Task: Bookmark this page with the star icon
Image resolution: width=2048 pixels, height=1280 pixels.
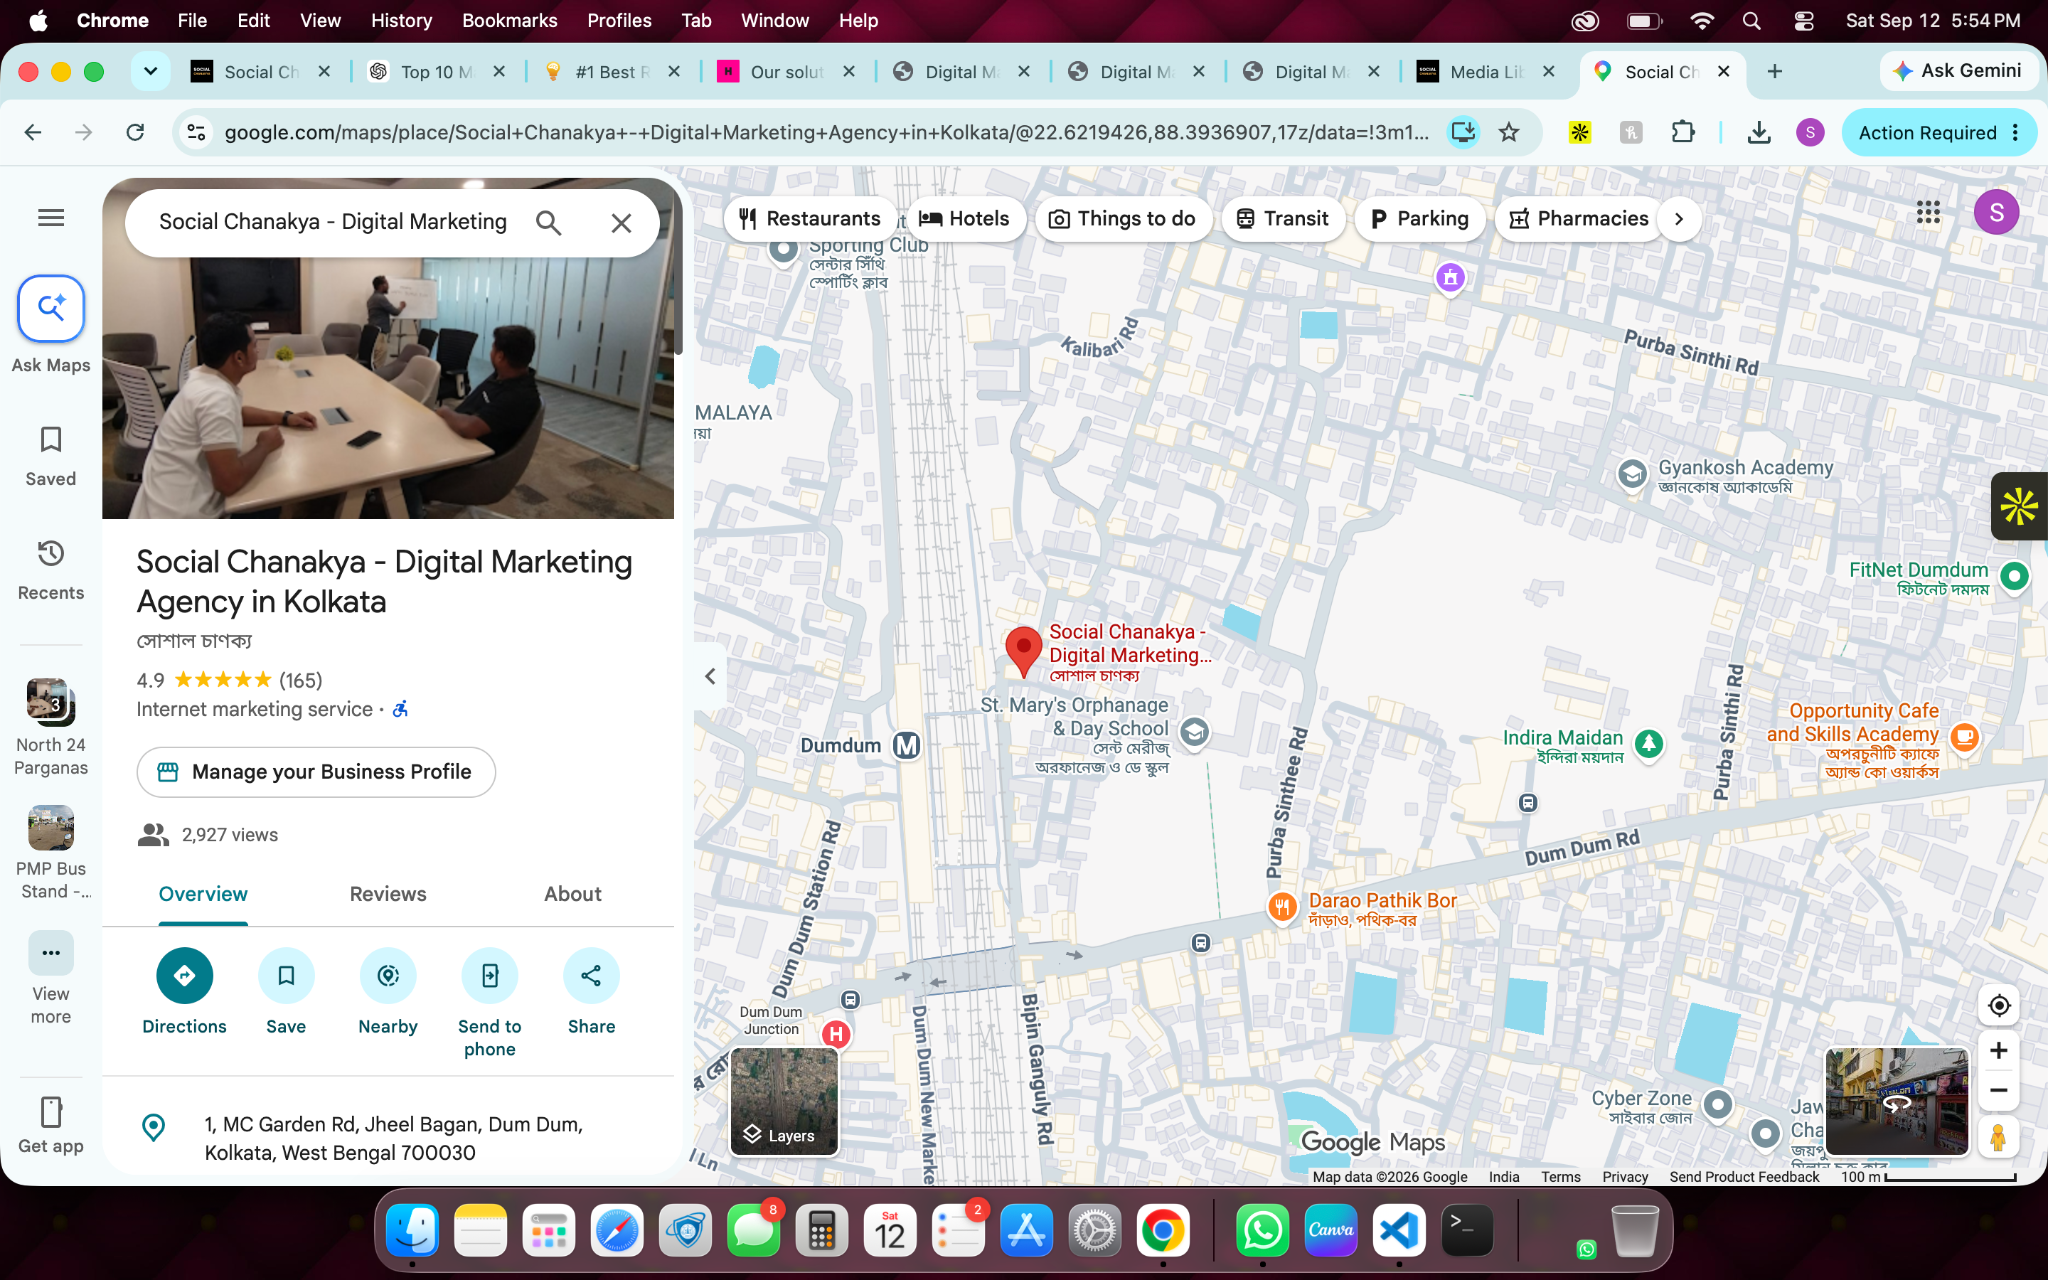Action: coord(1509,132)
